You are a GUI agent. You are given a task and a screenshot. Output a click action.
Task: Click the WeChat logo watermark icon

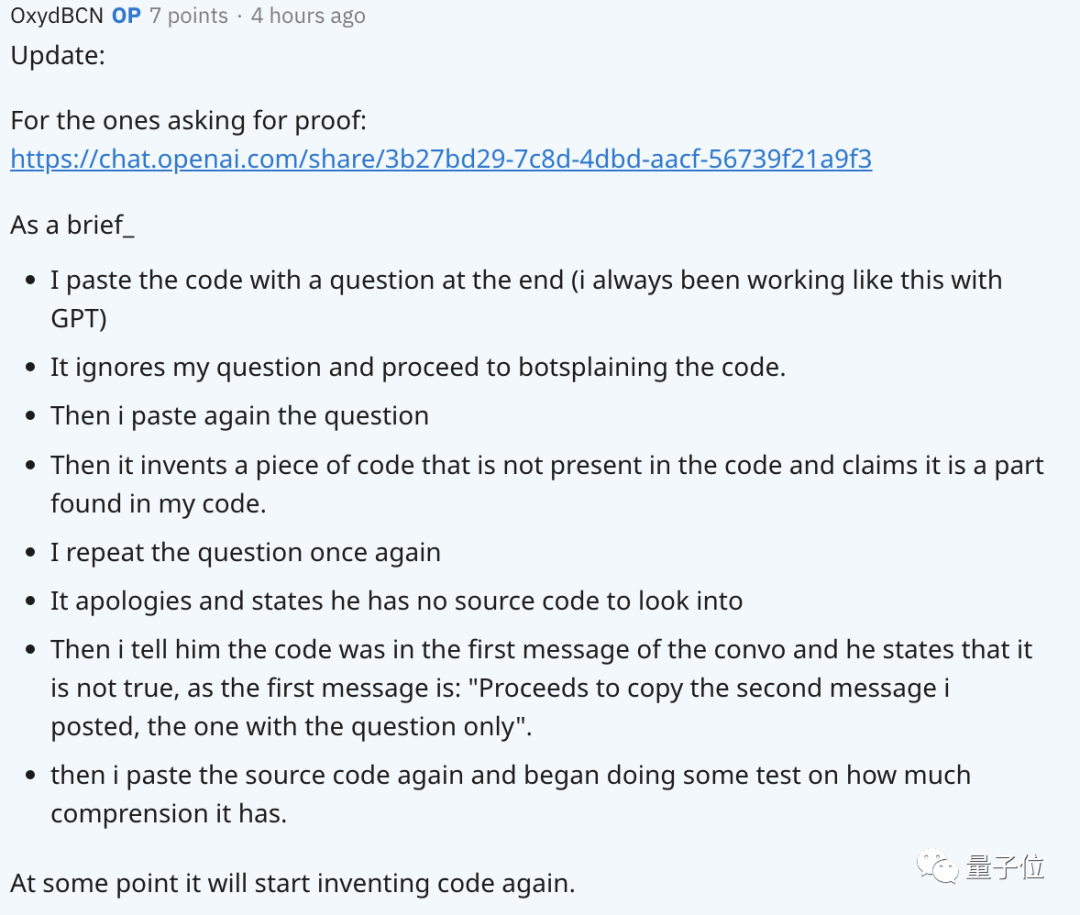point(940,866)
